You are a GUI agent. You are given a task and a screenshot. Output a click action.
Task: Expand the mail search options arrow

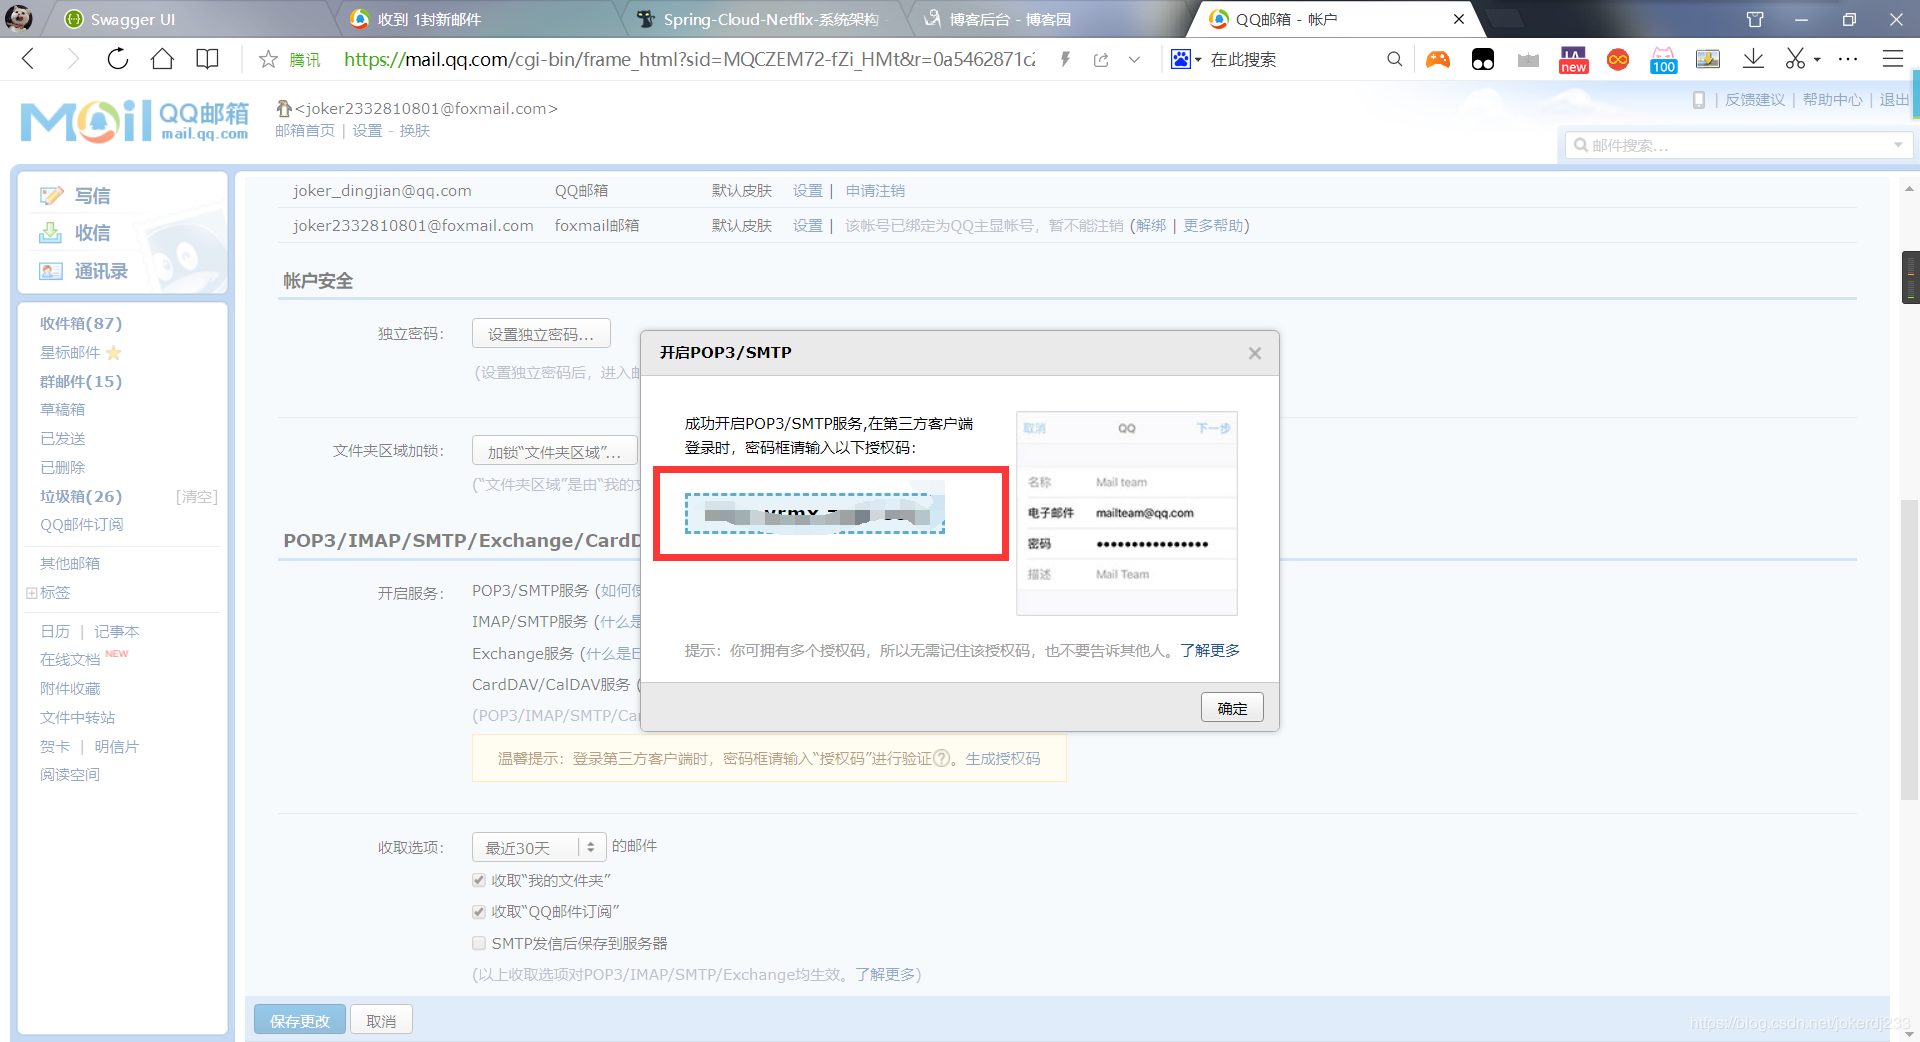point(1898,145)
